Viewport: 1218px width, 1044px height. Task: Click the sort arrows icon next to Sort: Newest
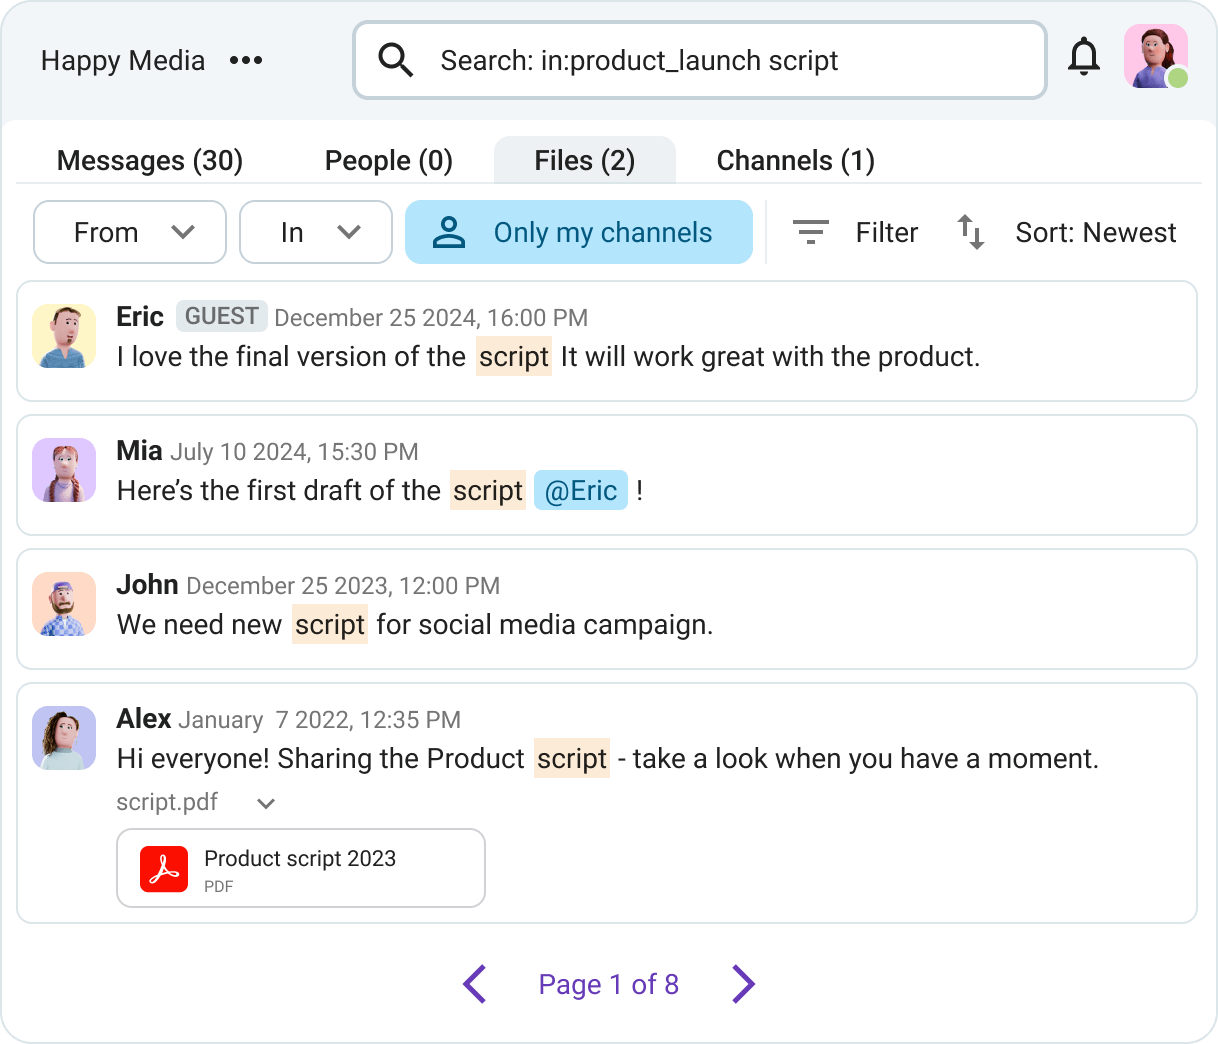pos(969,232)
